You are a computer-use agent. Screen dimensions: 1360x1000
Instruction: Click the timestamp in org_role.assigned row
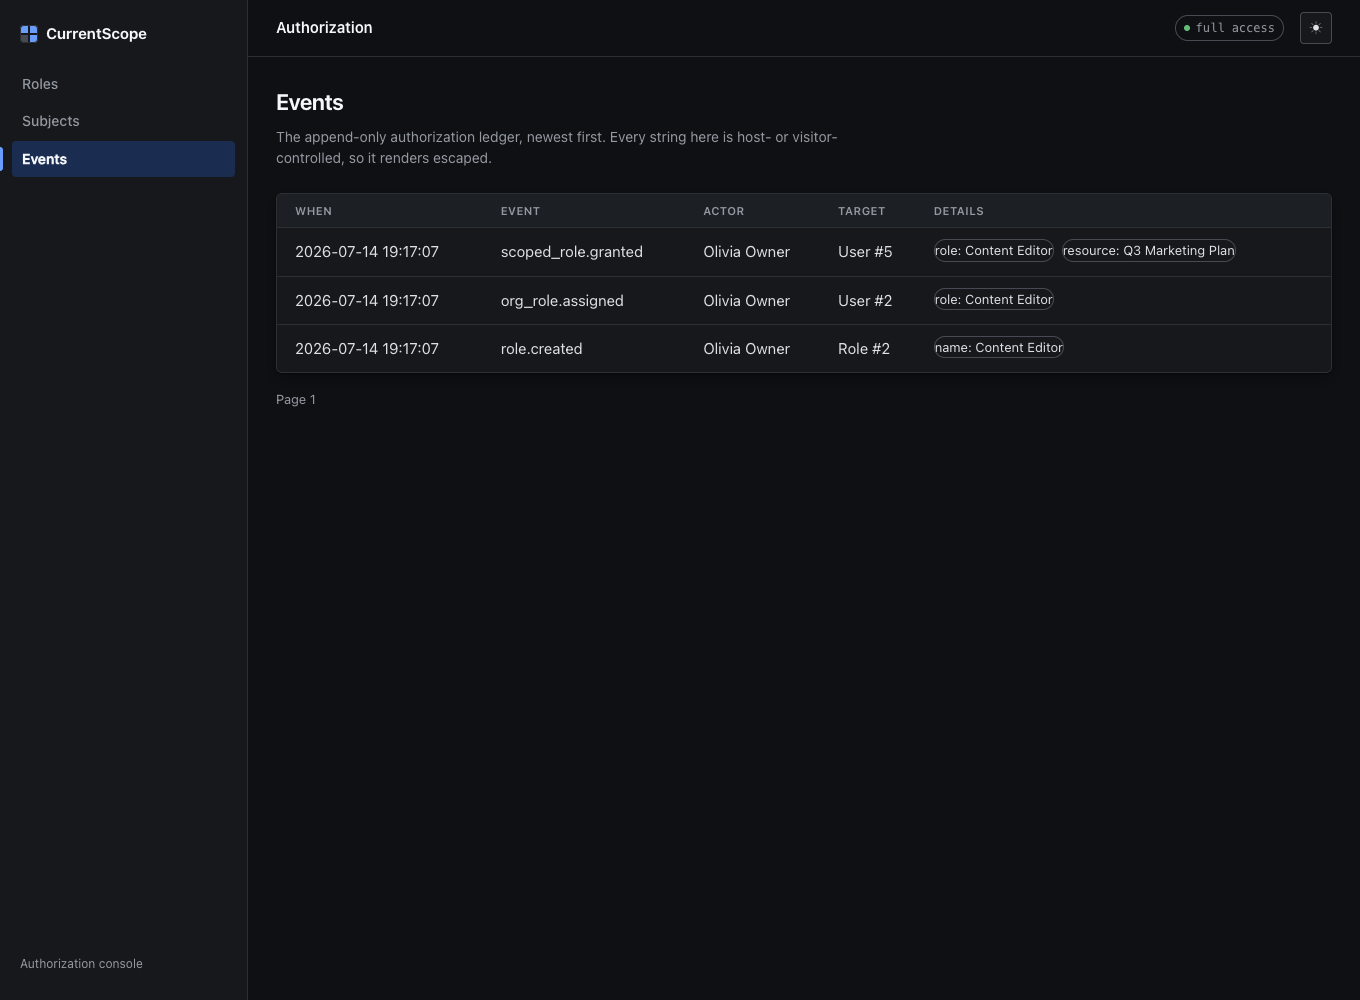(x=367, y=301)
